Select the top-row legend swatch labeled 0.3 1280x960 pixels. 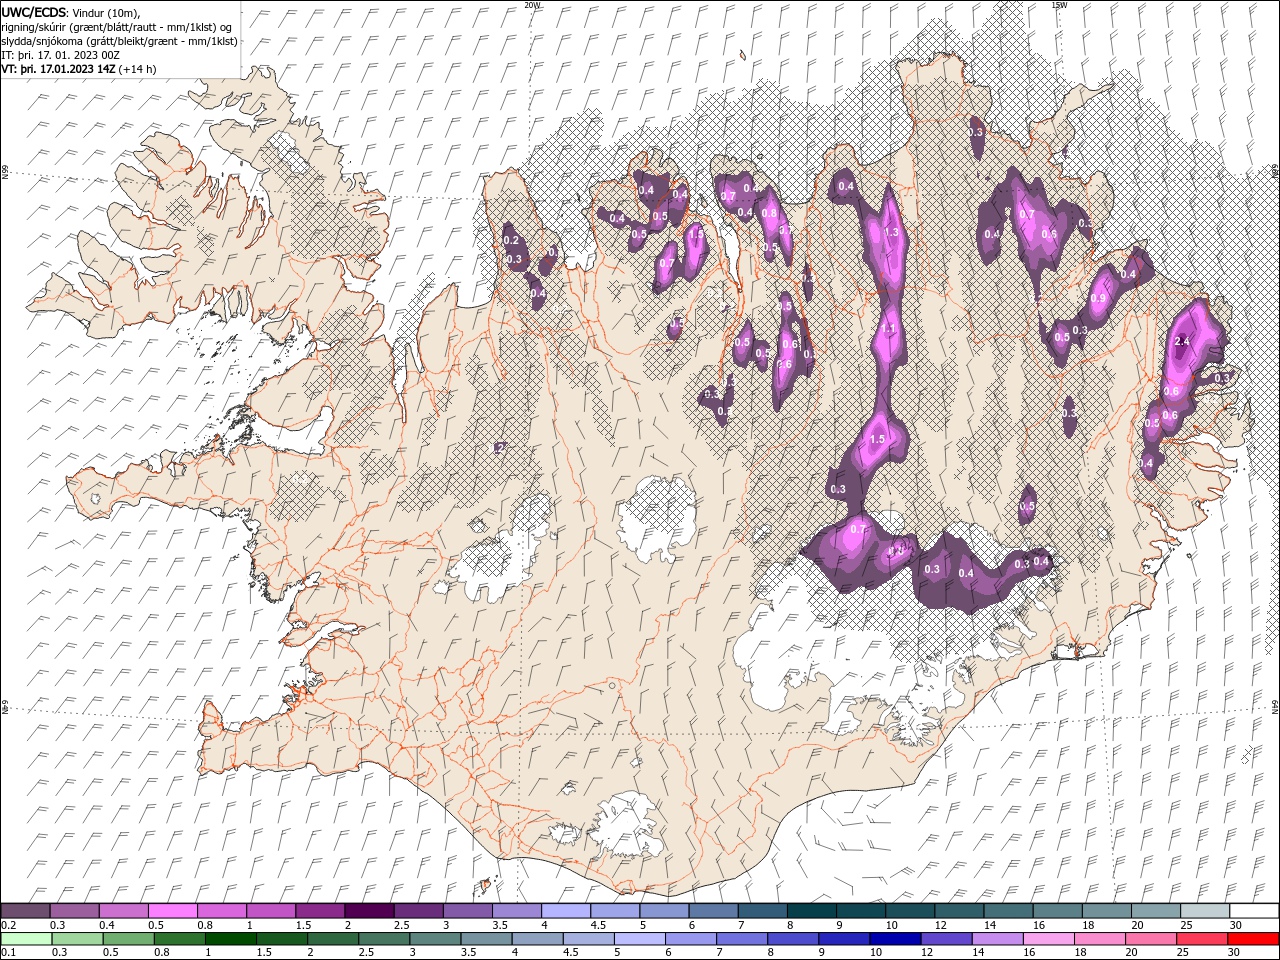click(x=74, y=911)
